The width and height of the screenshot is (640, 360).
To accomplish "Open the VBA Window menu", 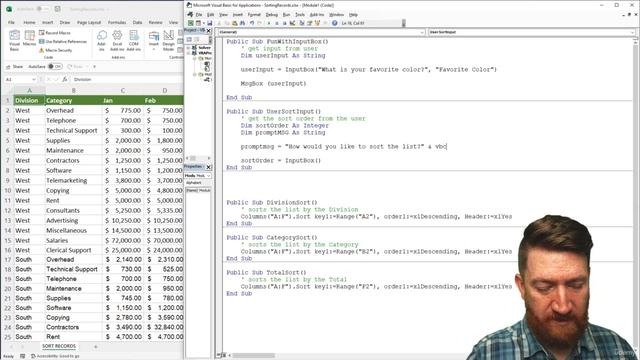I will click(336, 15).
